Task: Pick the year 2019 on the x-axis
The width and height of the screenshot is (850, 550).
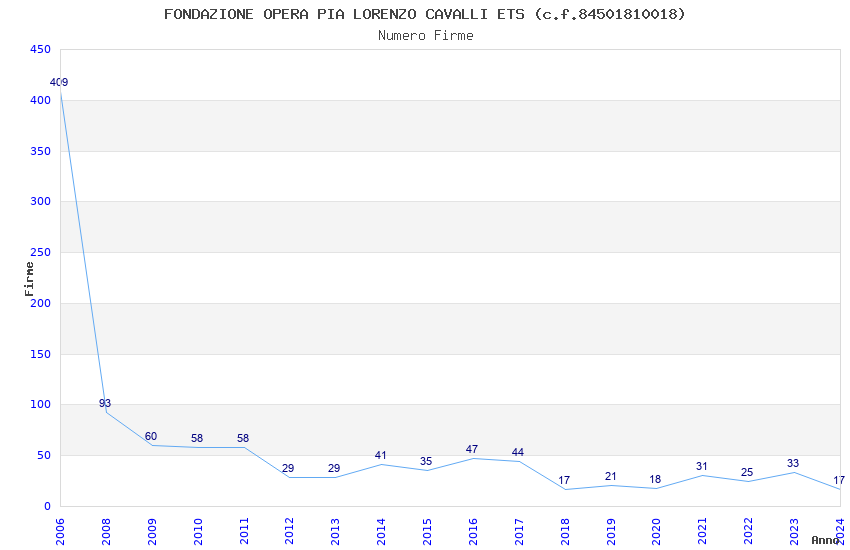Action: point(611,531)
